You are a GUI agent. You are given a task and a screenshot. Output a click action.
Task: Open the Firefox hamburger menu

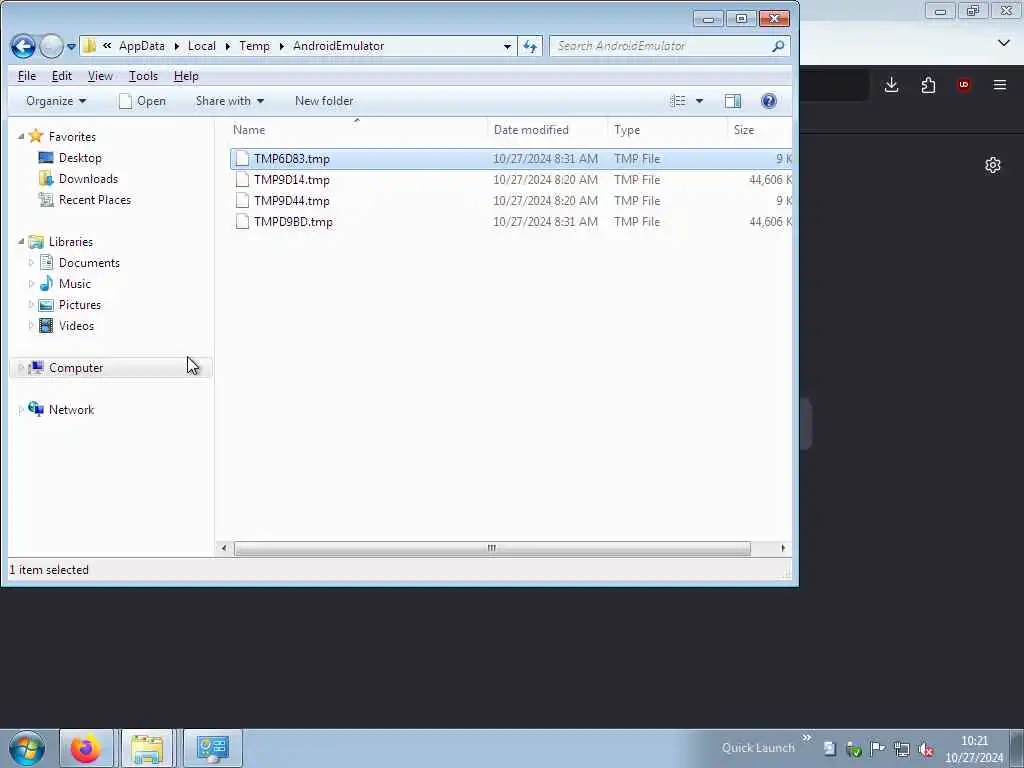point(1000,85)
